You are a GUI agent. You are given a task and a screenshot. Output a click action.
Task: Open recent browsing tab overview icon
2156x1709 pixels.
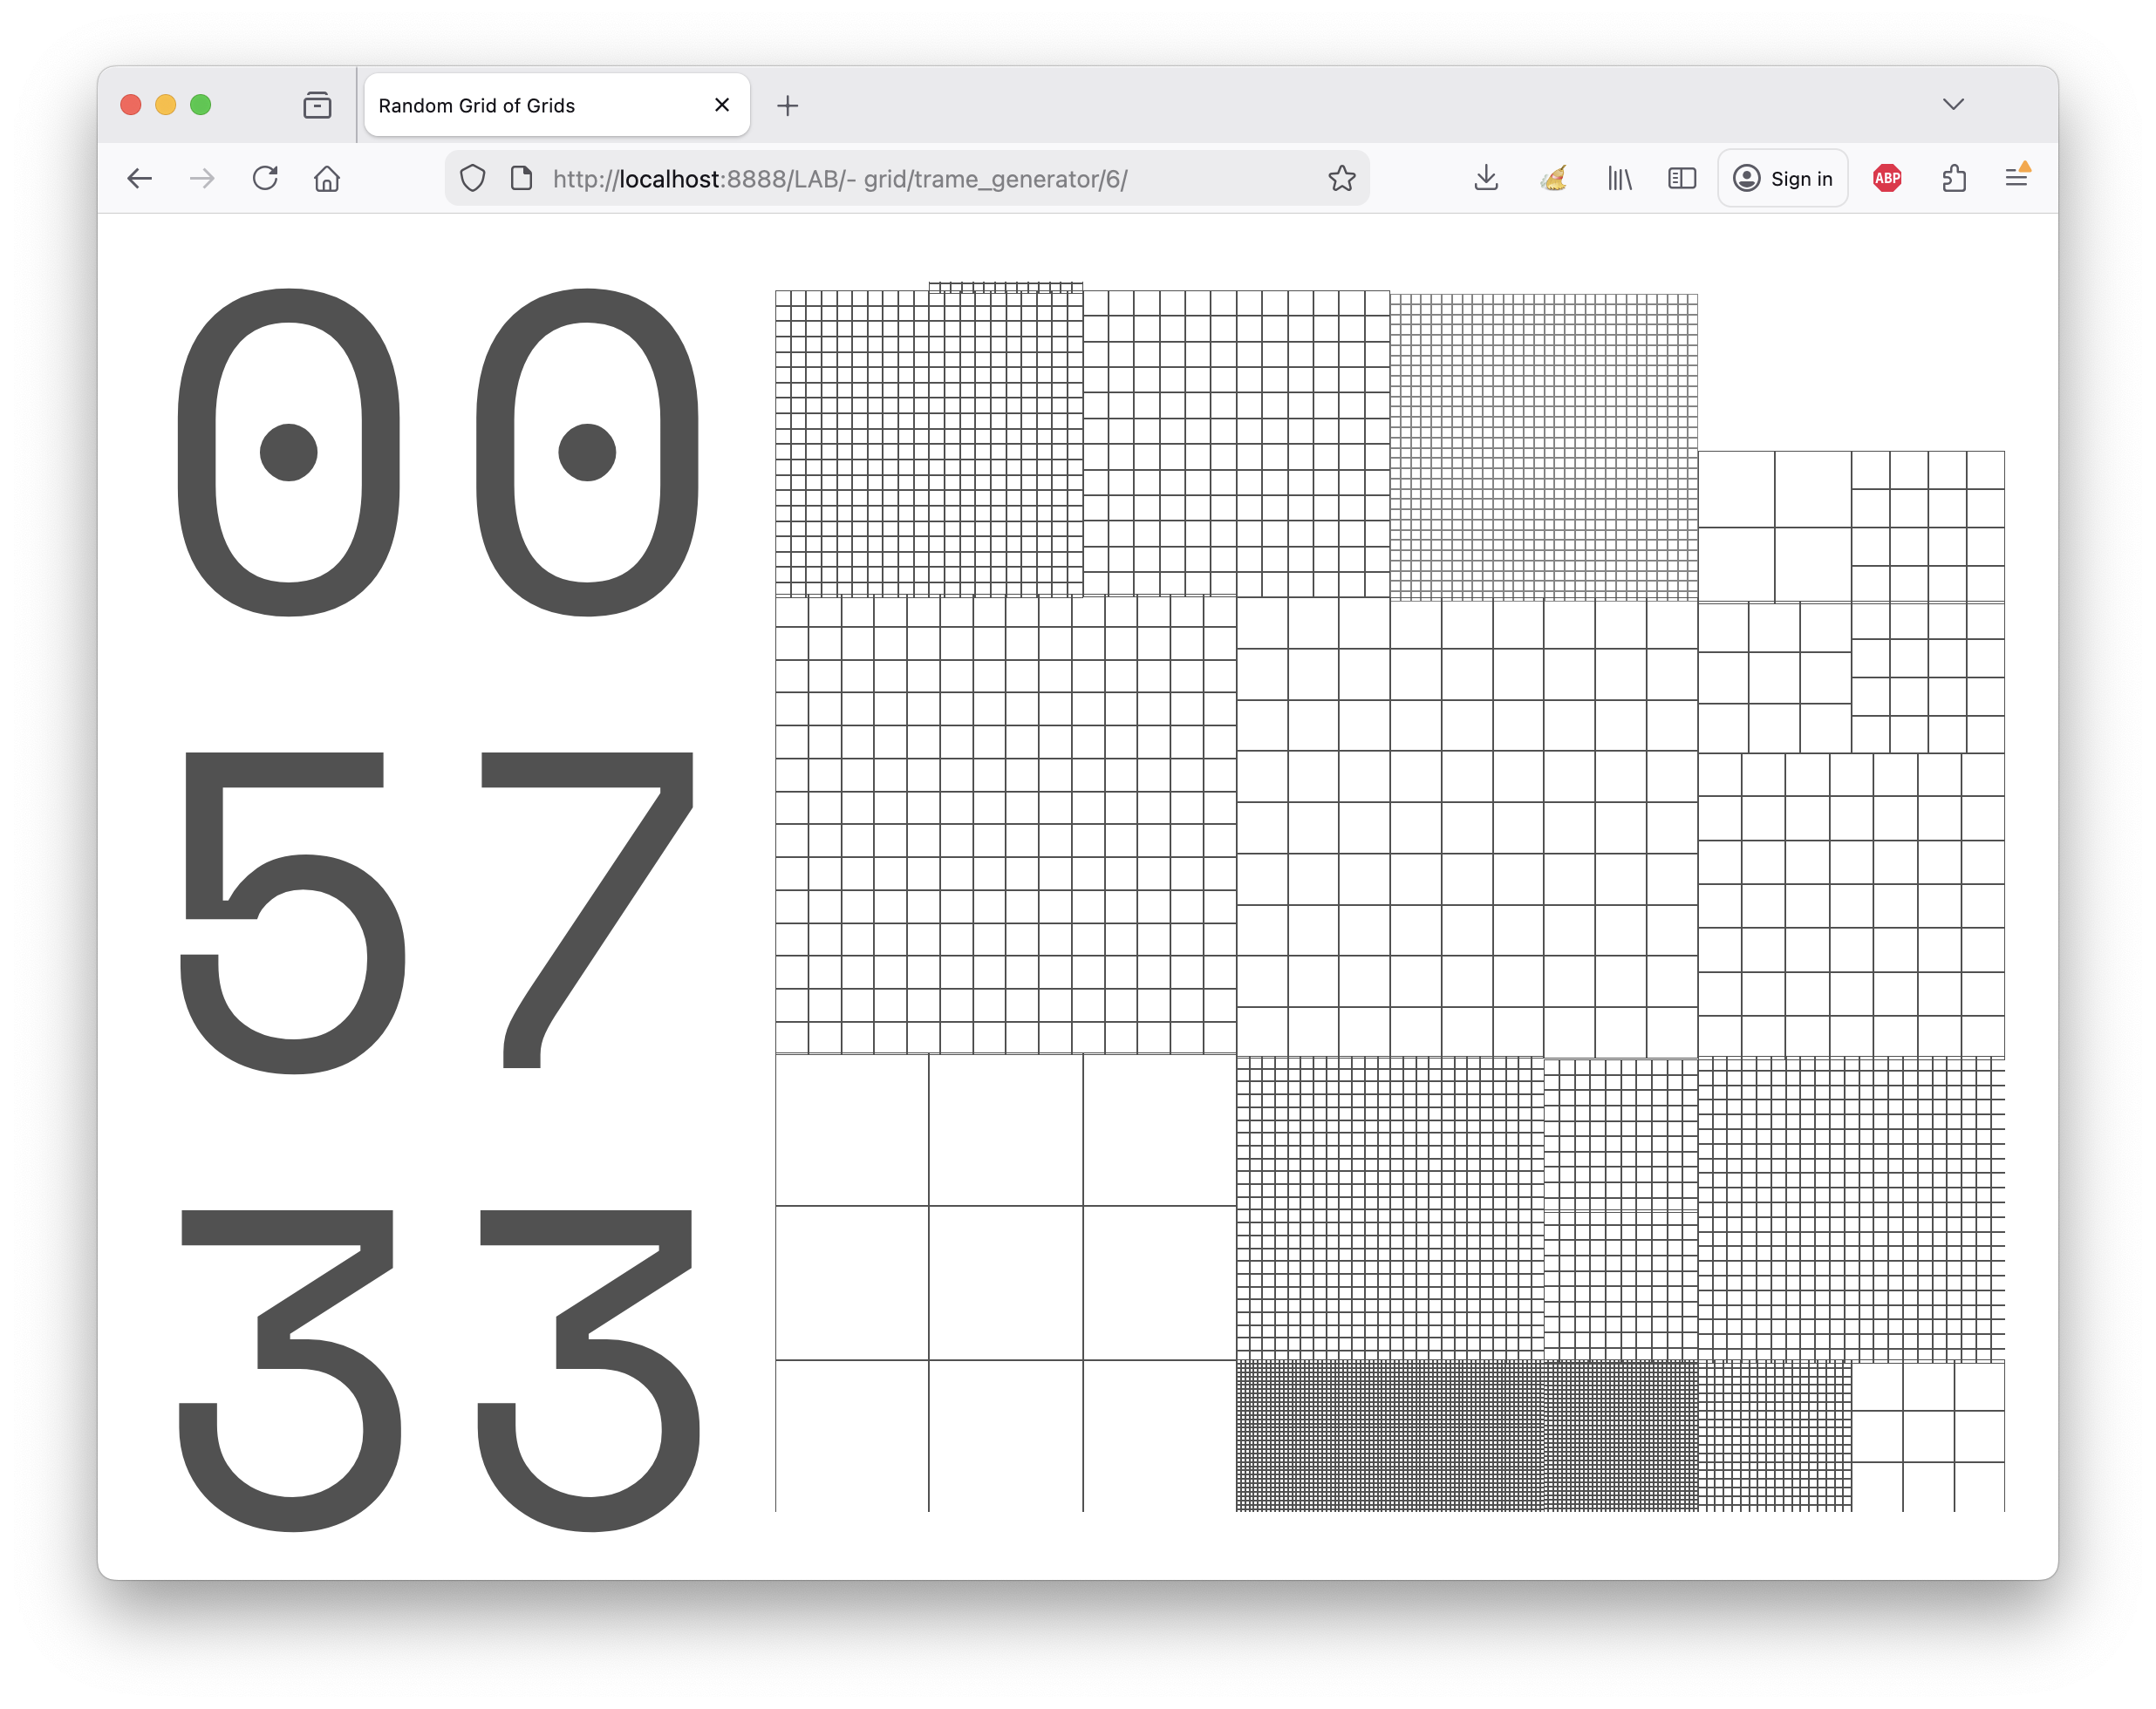point(317,105)
